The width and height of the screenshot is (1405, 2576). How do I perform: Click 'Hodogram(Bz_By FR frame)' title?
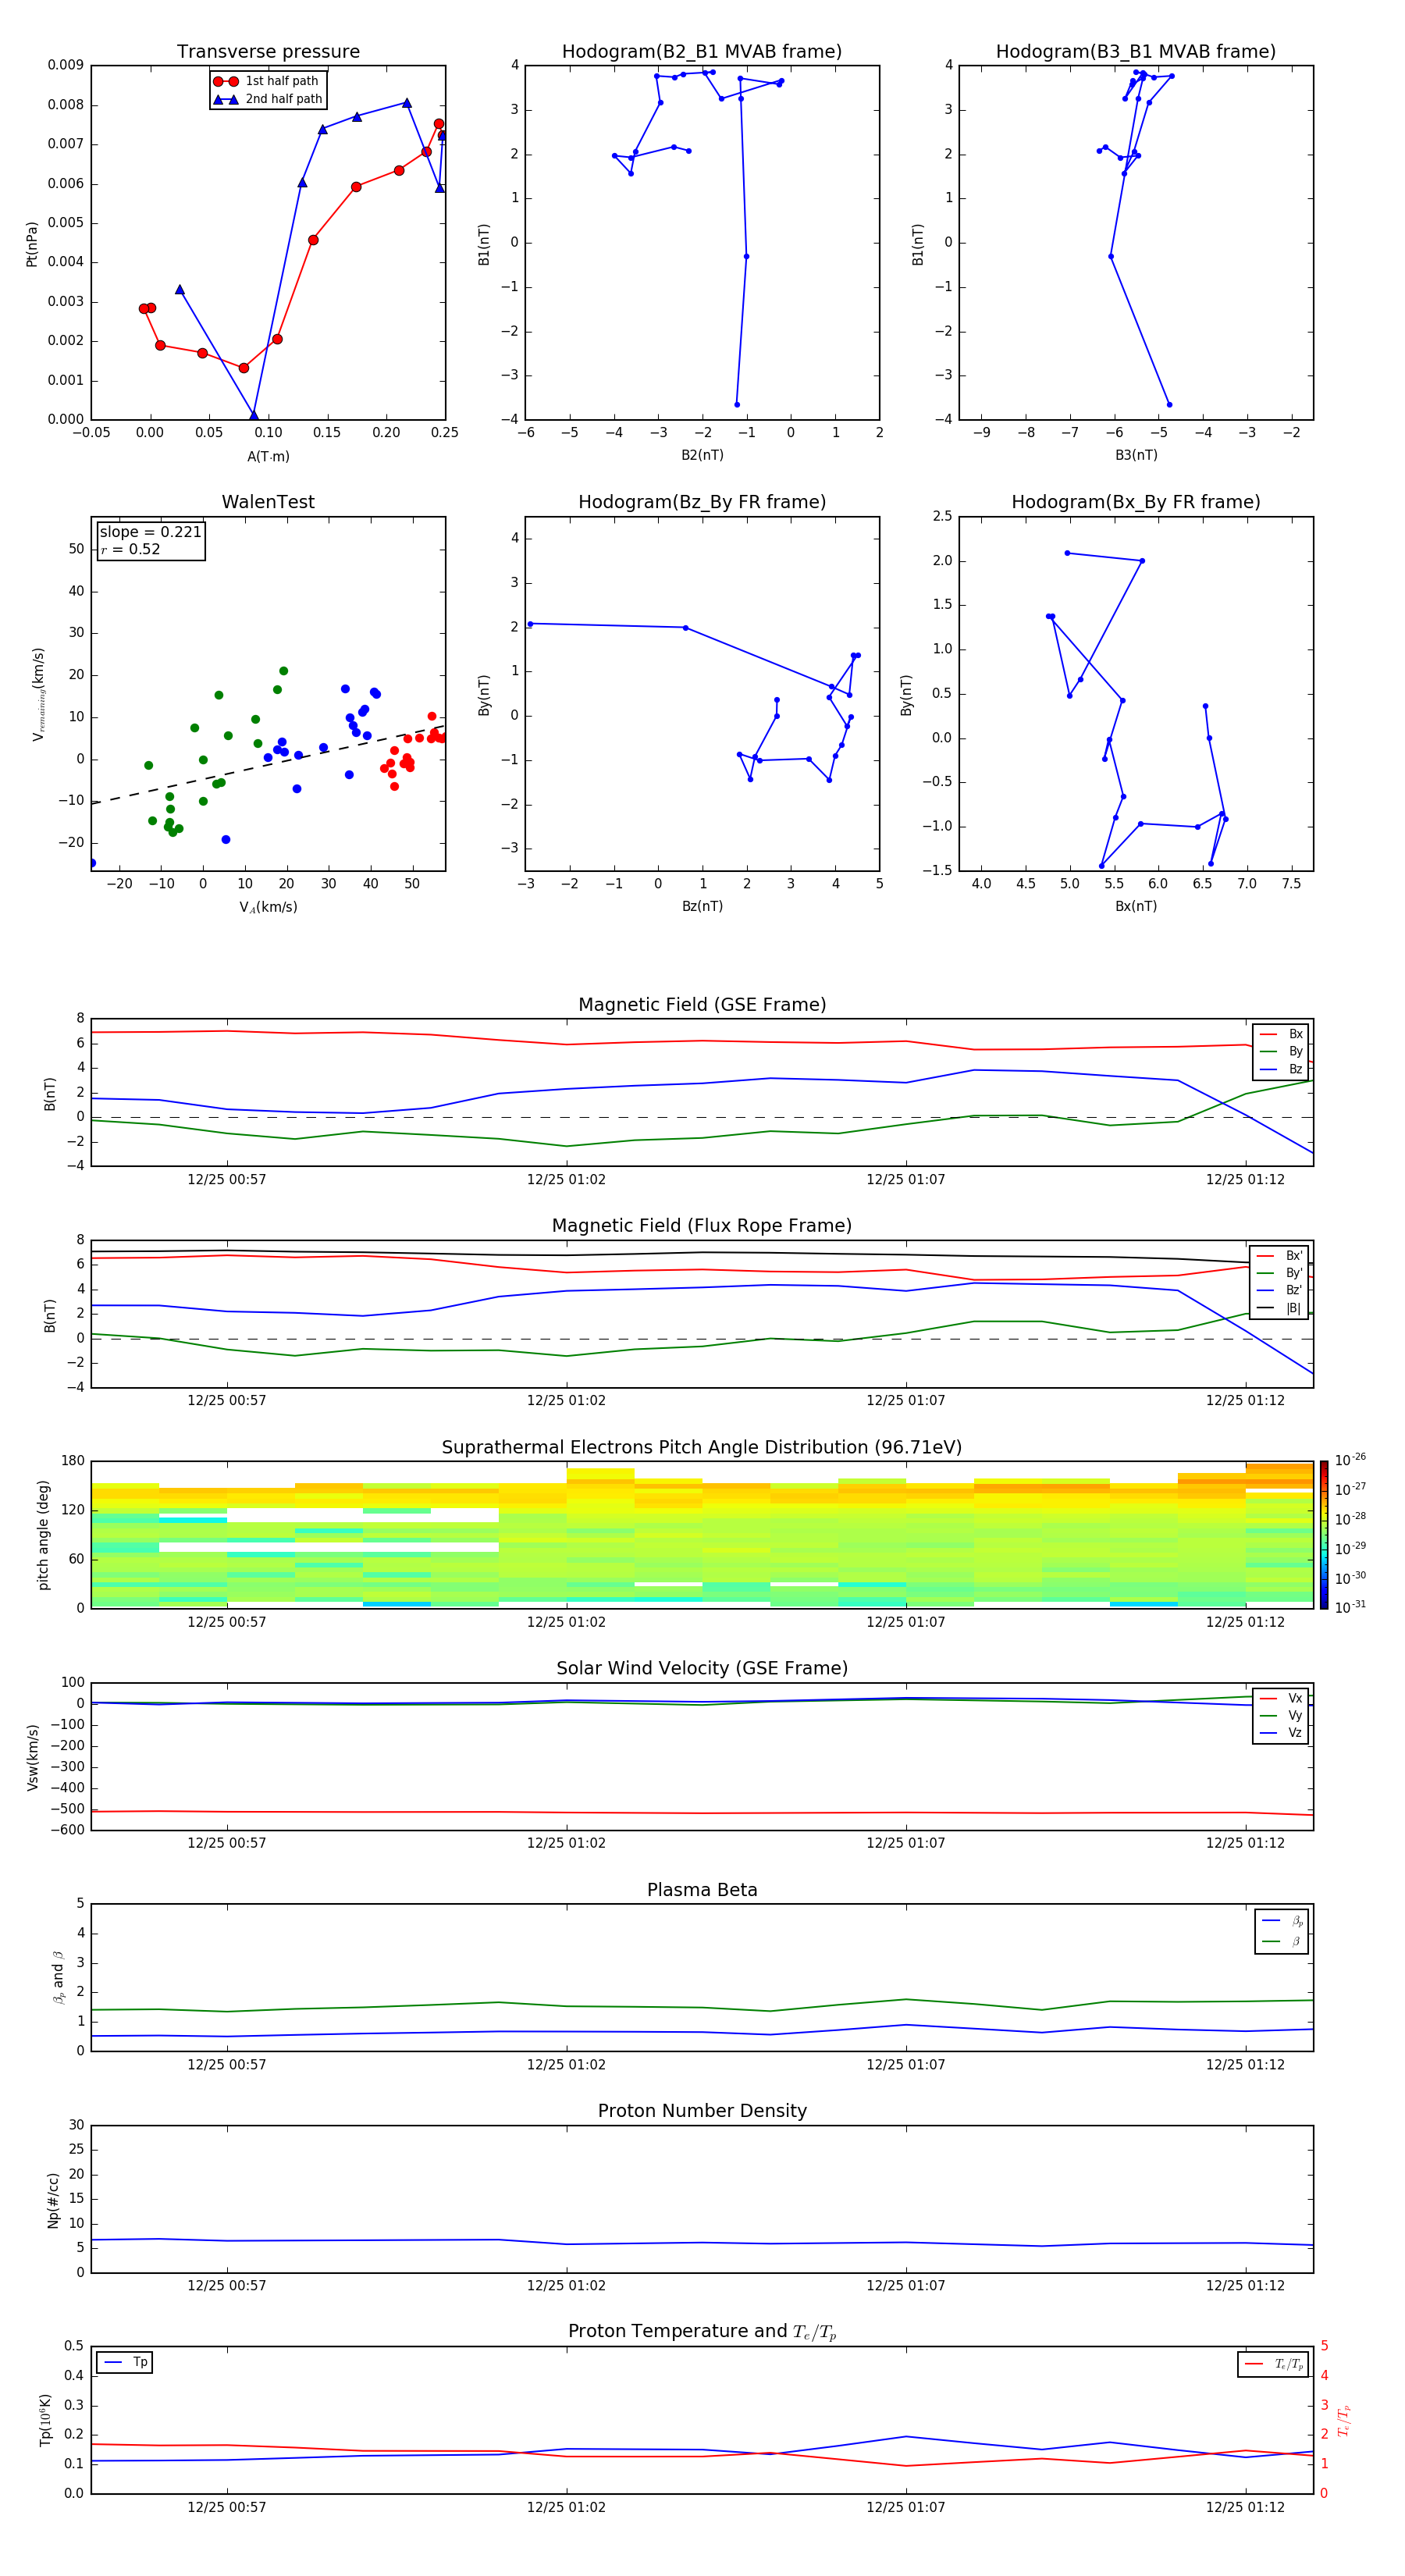point(702,502)
